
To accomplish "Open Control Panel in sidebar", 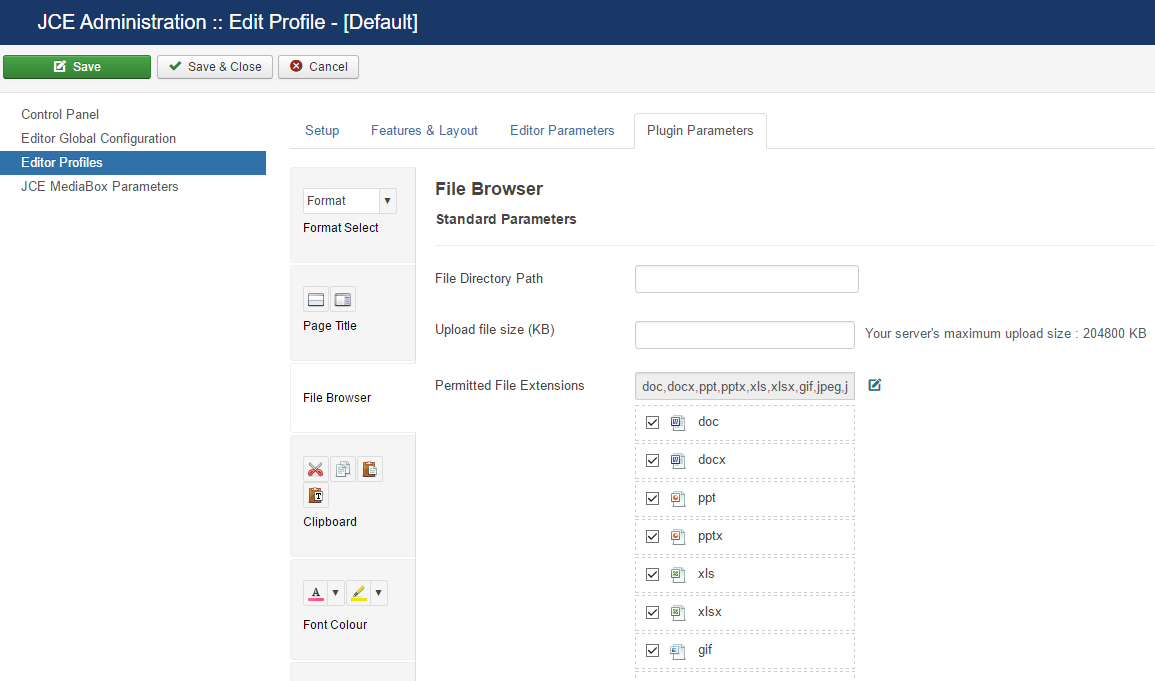I will click(x=60, y=114).
